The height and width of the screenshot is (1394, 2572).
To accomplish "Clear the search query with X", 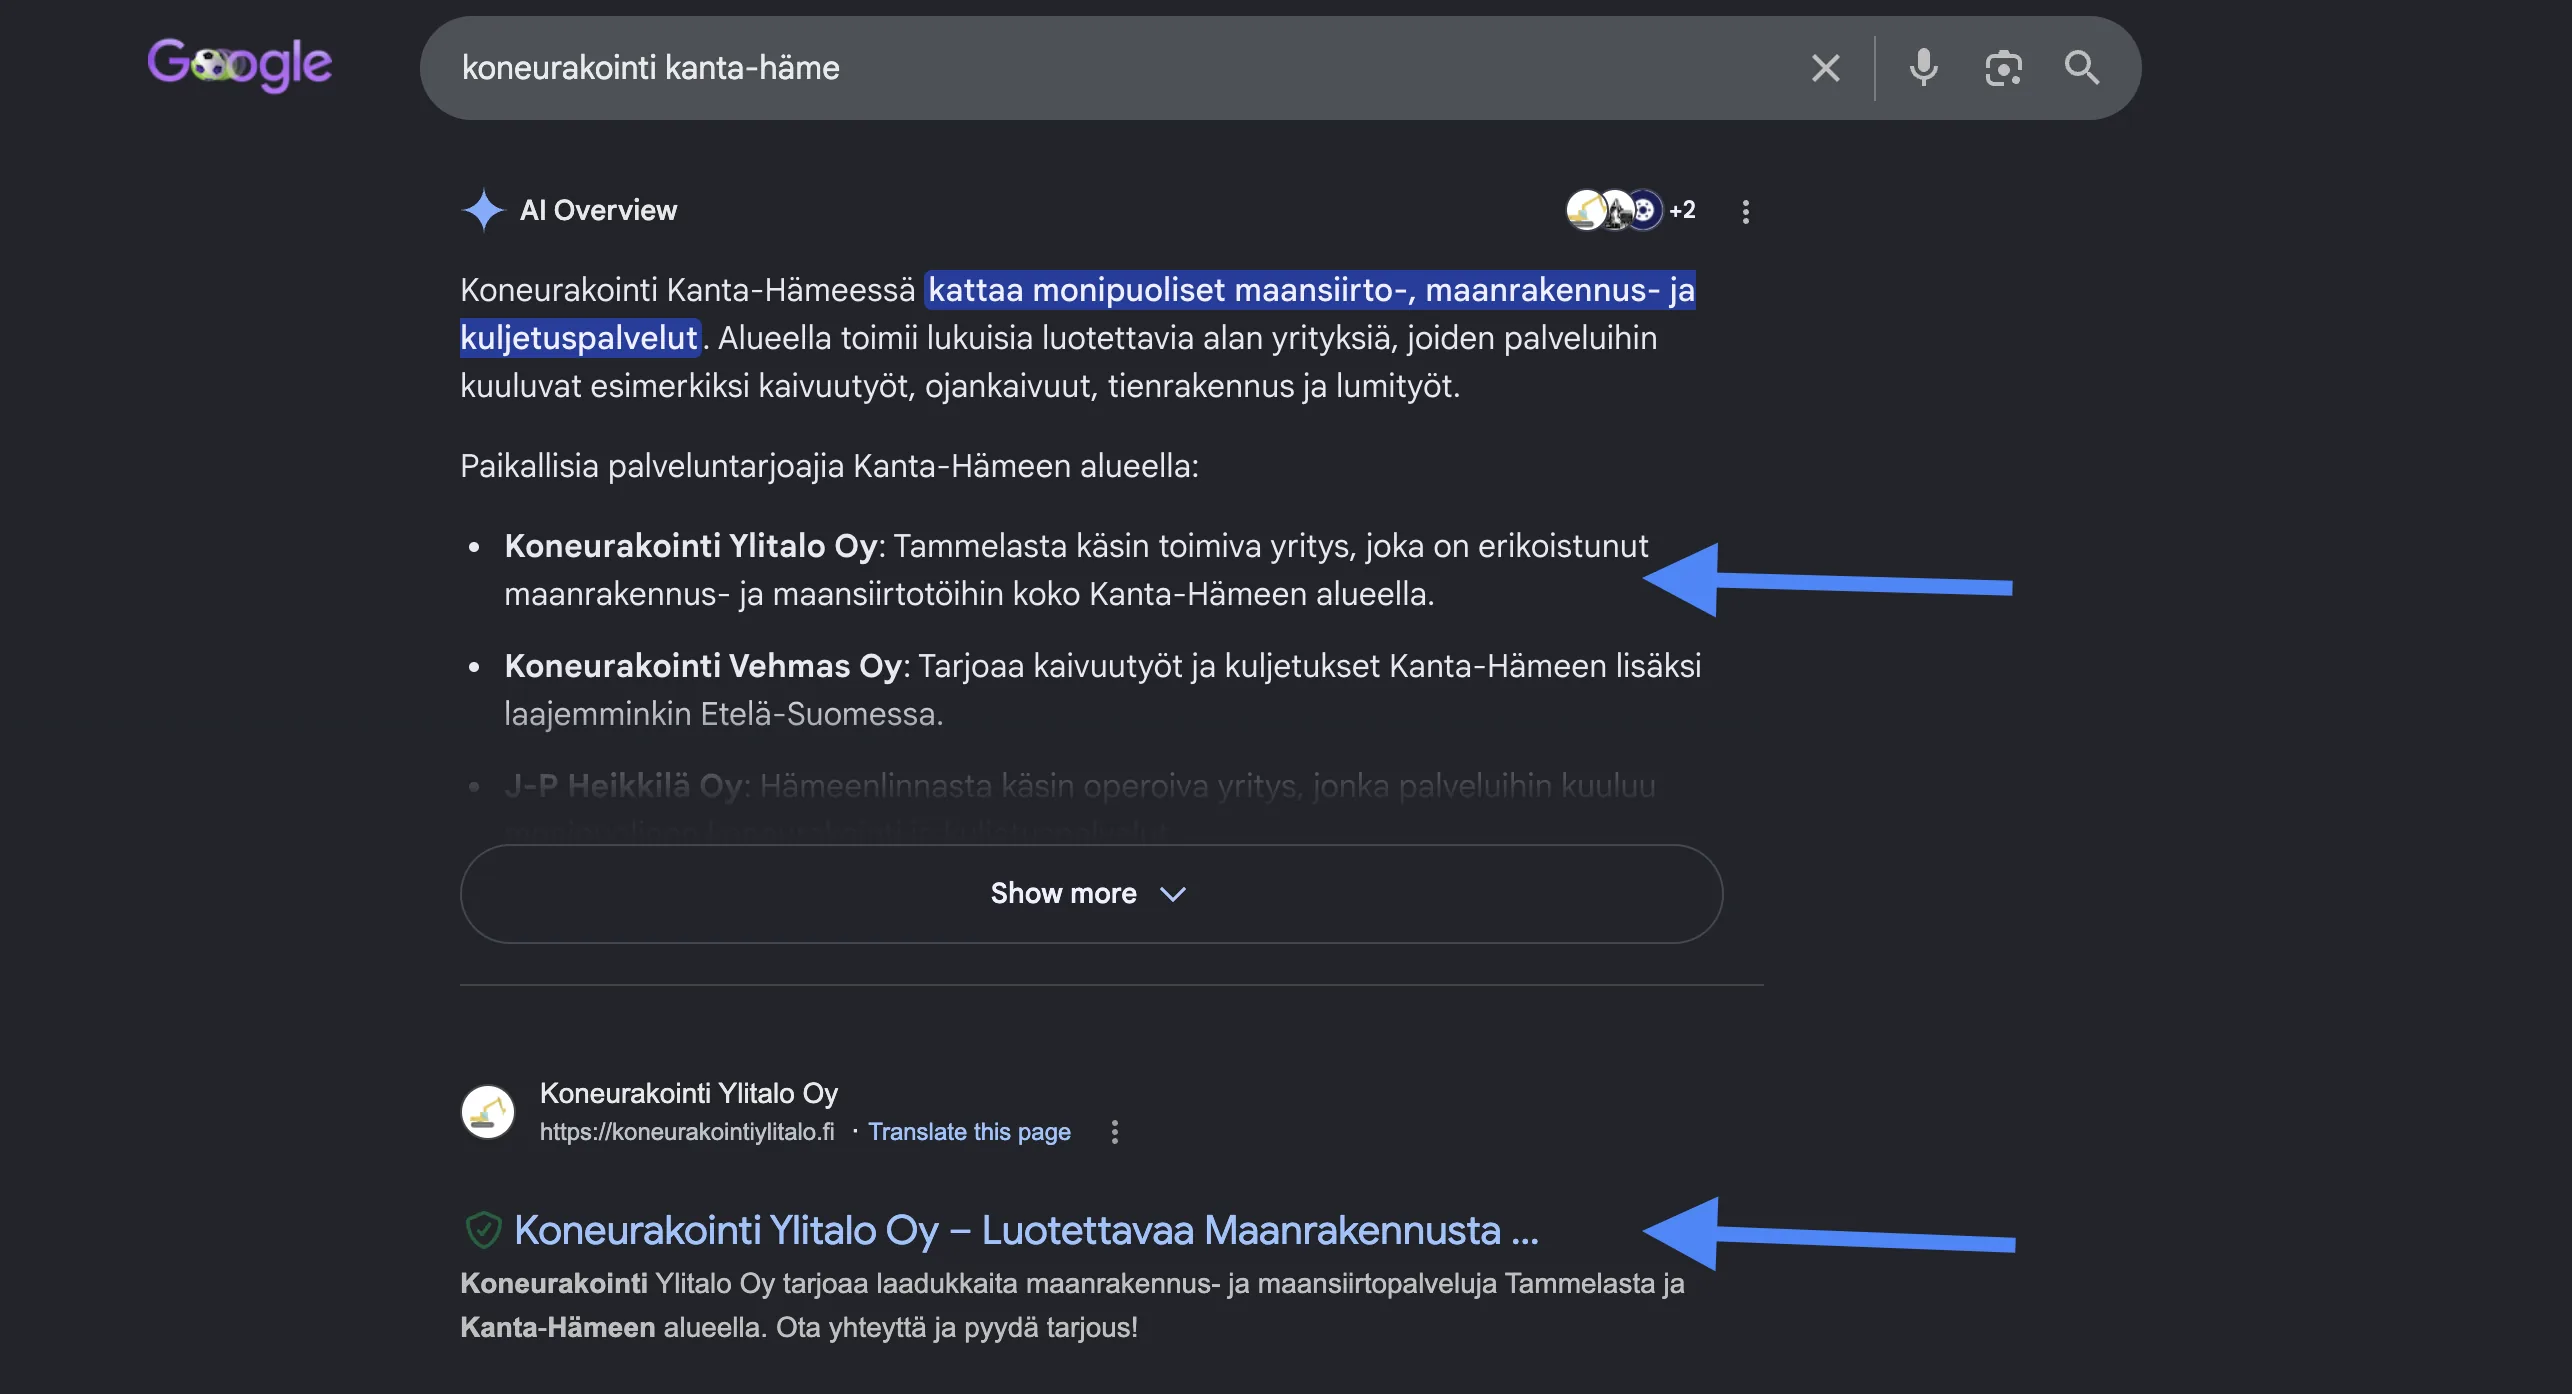I will 1825,68.
